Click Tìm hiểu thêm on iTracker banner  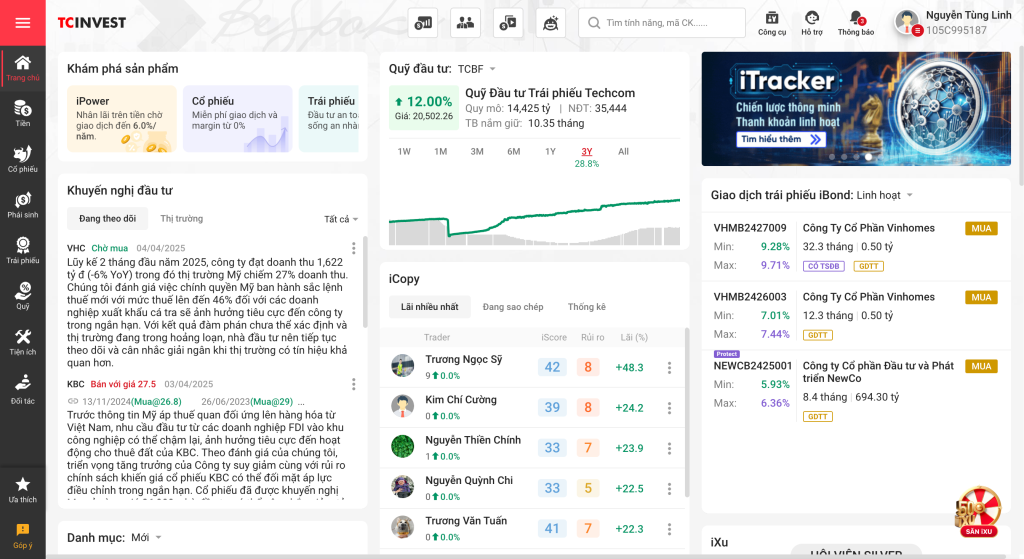pyautogui.click(x=781, y=139)
